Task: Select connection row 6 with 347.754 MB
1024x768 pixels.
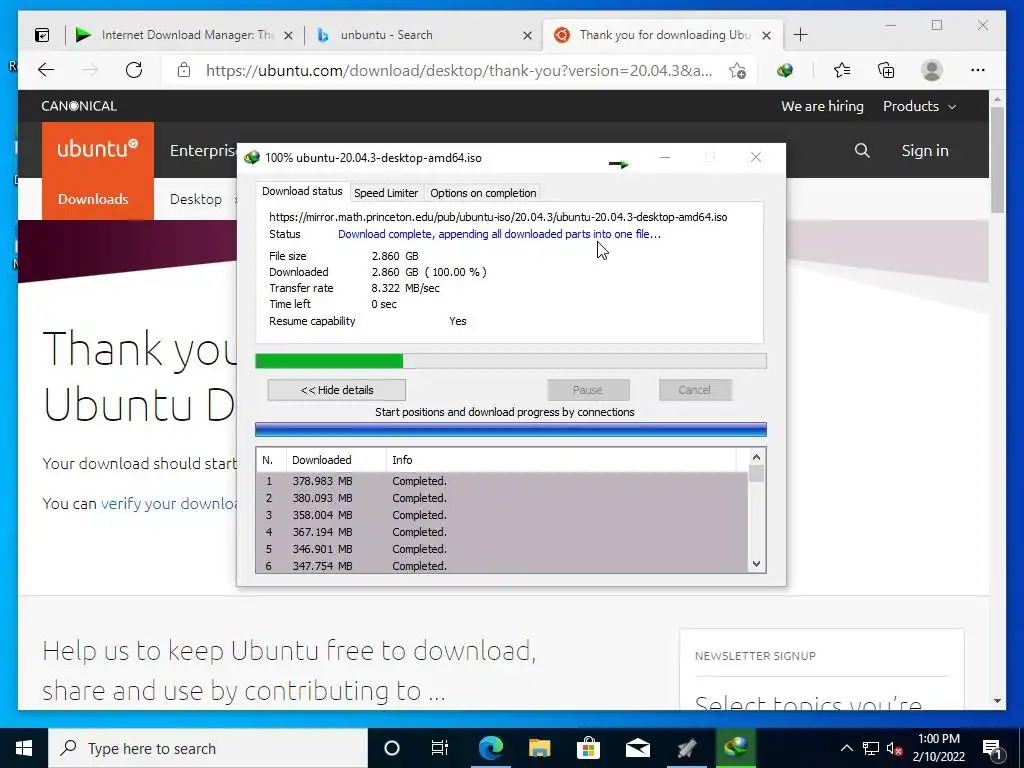Action: click(502, 566)
